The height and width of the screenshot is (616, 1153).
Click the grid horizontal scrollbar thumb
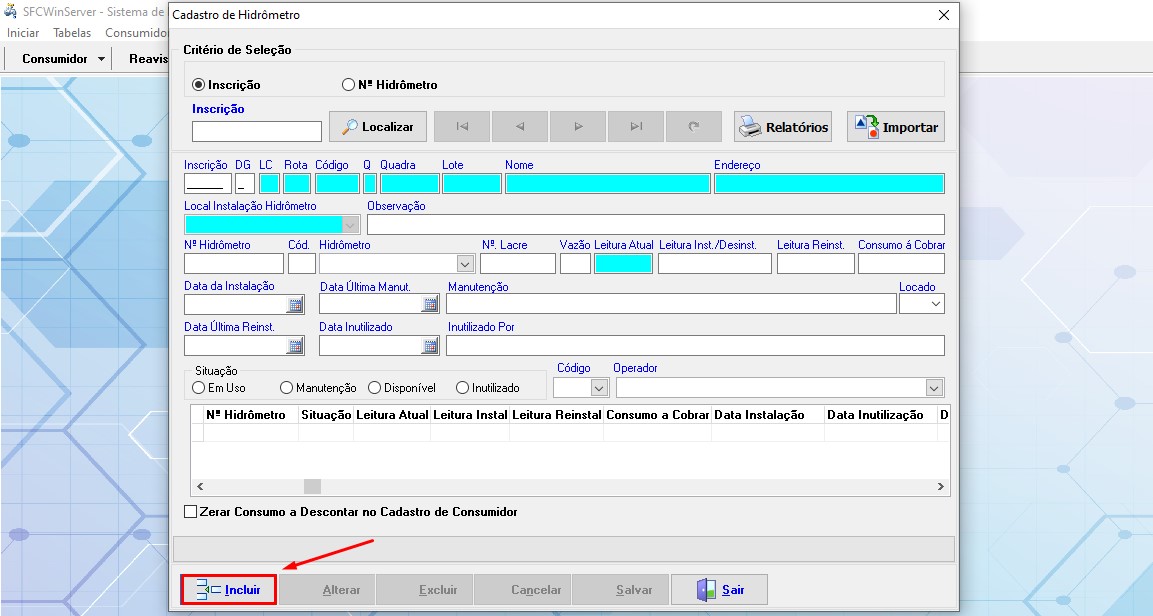coord(313,486)
